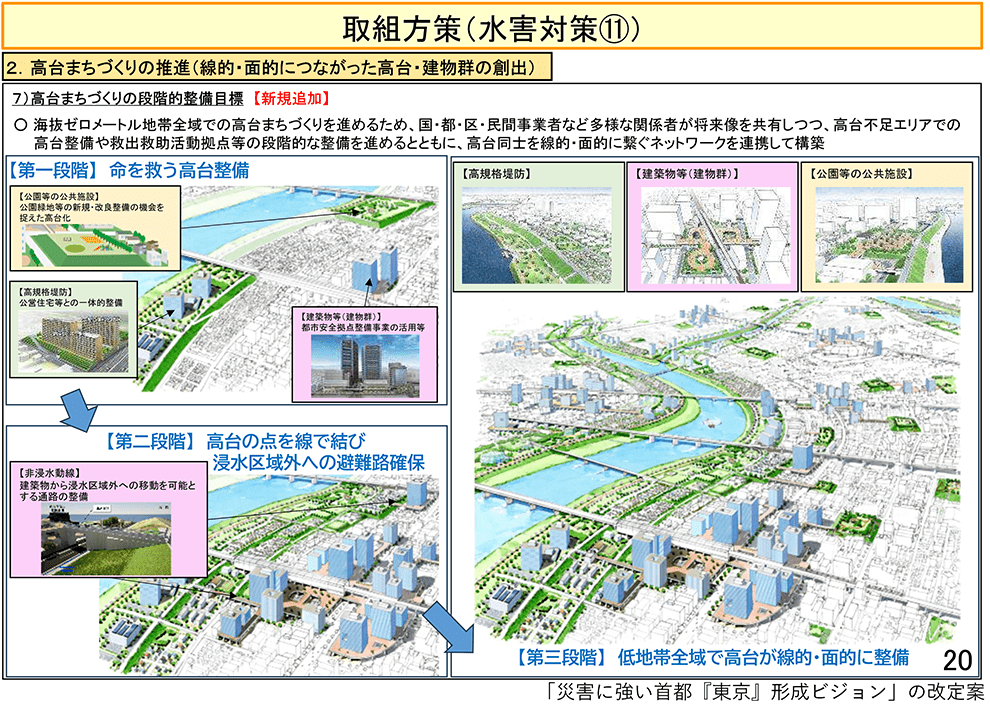Click the circle bullet before 海抜ゼロメートル地帯
The height and width of the screenshot is (706, 990).
pyautogui.click(x=19, y=125)
